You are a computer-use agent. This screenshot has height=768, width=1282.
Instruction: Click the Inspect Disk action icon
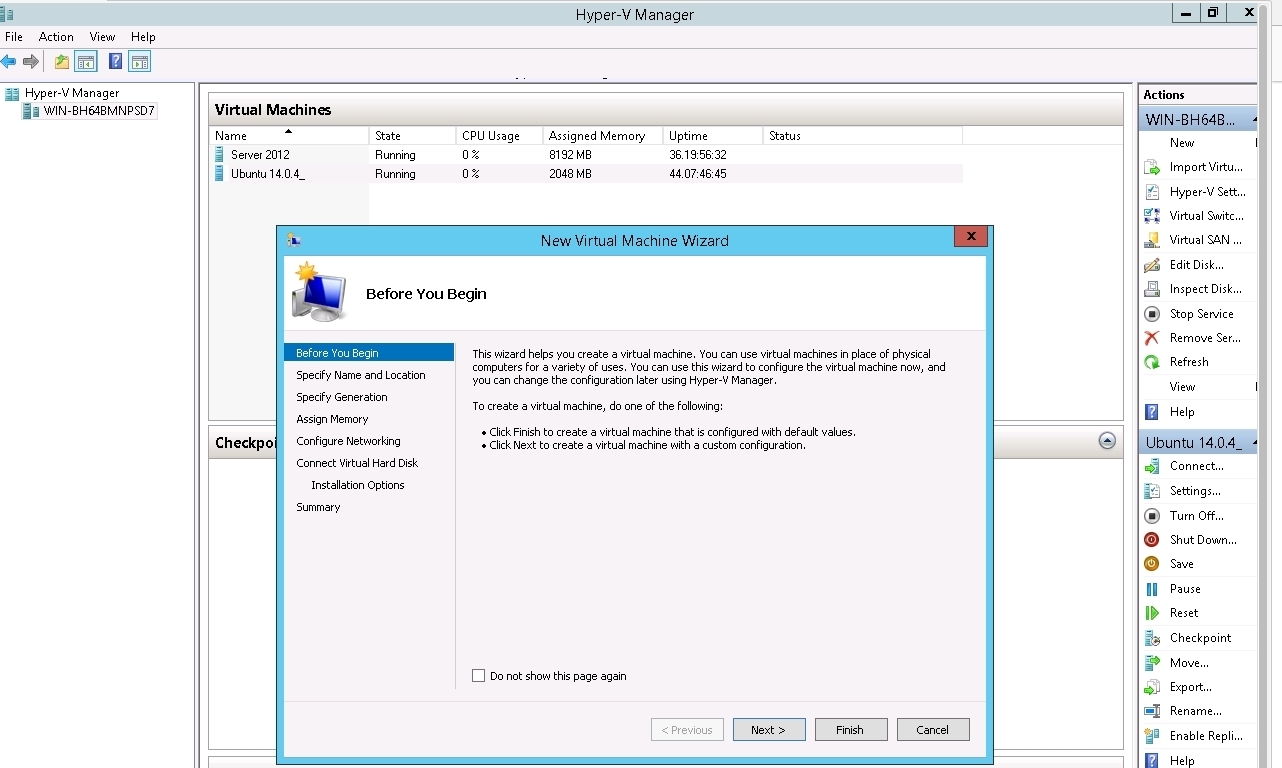tap(1152, 289)
